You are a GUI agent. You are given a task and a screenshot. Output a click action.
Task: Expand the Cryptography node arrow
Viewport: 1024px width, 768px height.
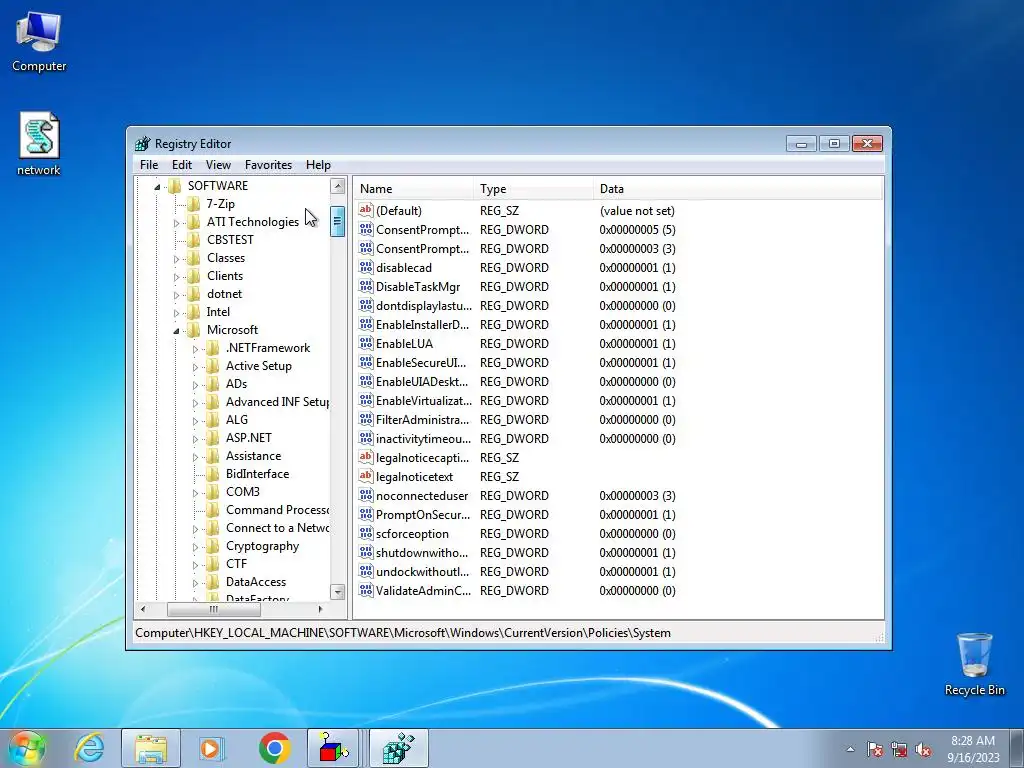pos(195,547)
